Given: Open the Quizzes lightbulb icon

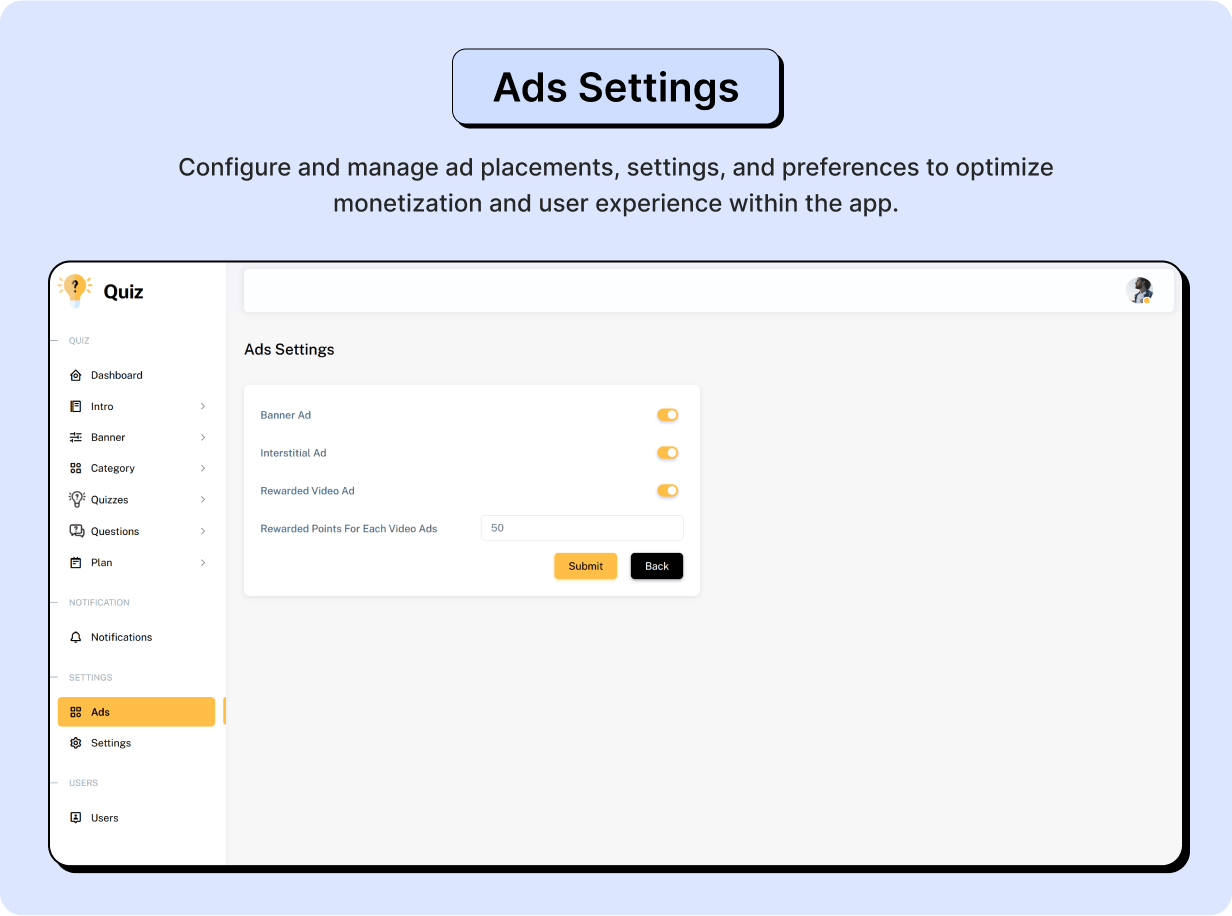Looking at the screenshot, I should click(77, 499).
